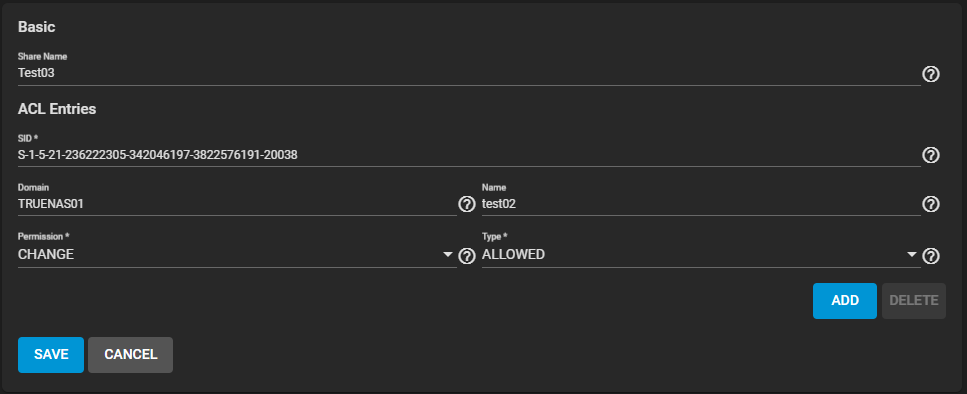This screenshot has height=394, width=967.
Task: Click the ACL Entries section heading
Action: [x=57, y=109]
